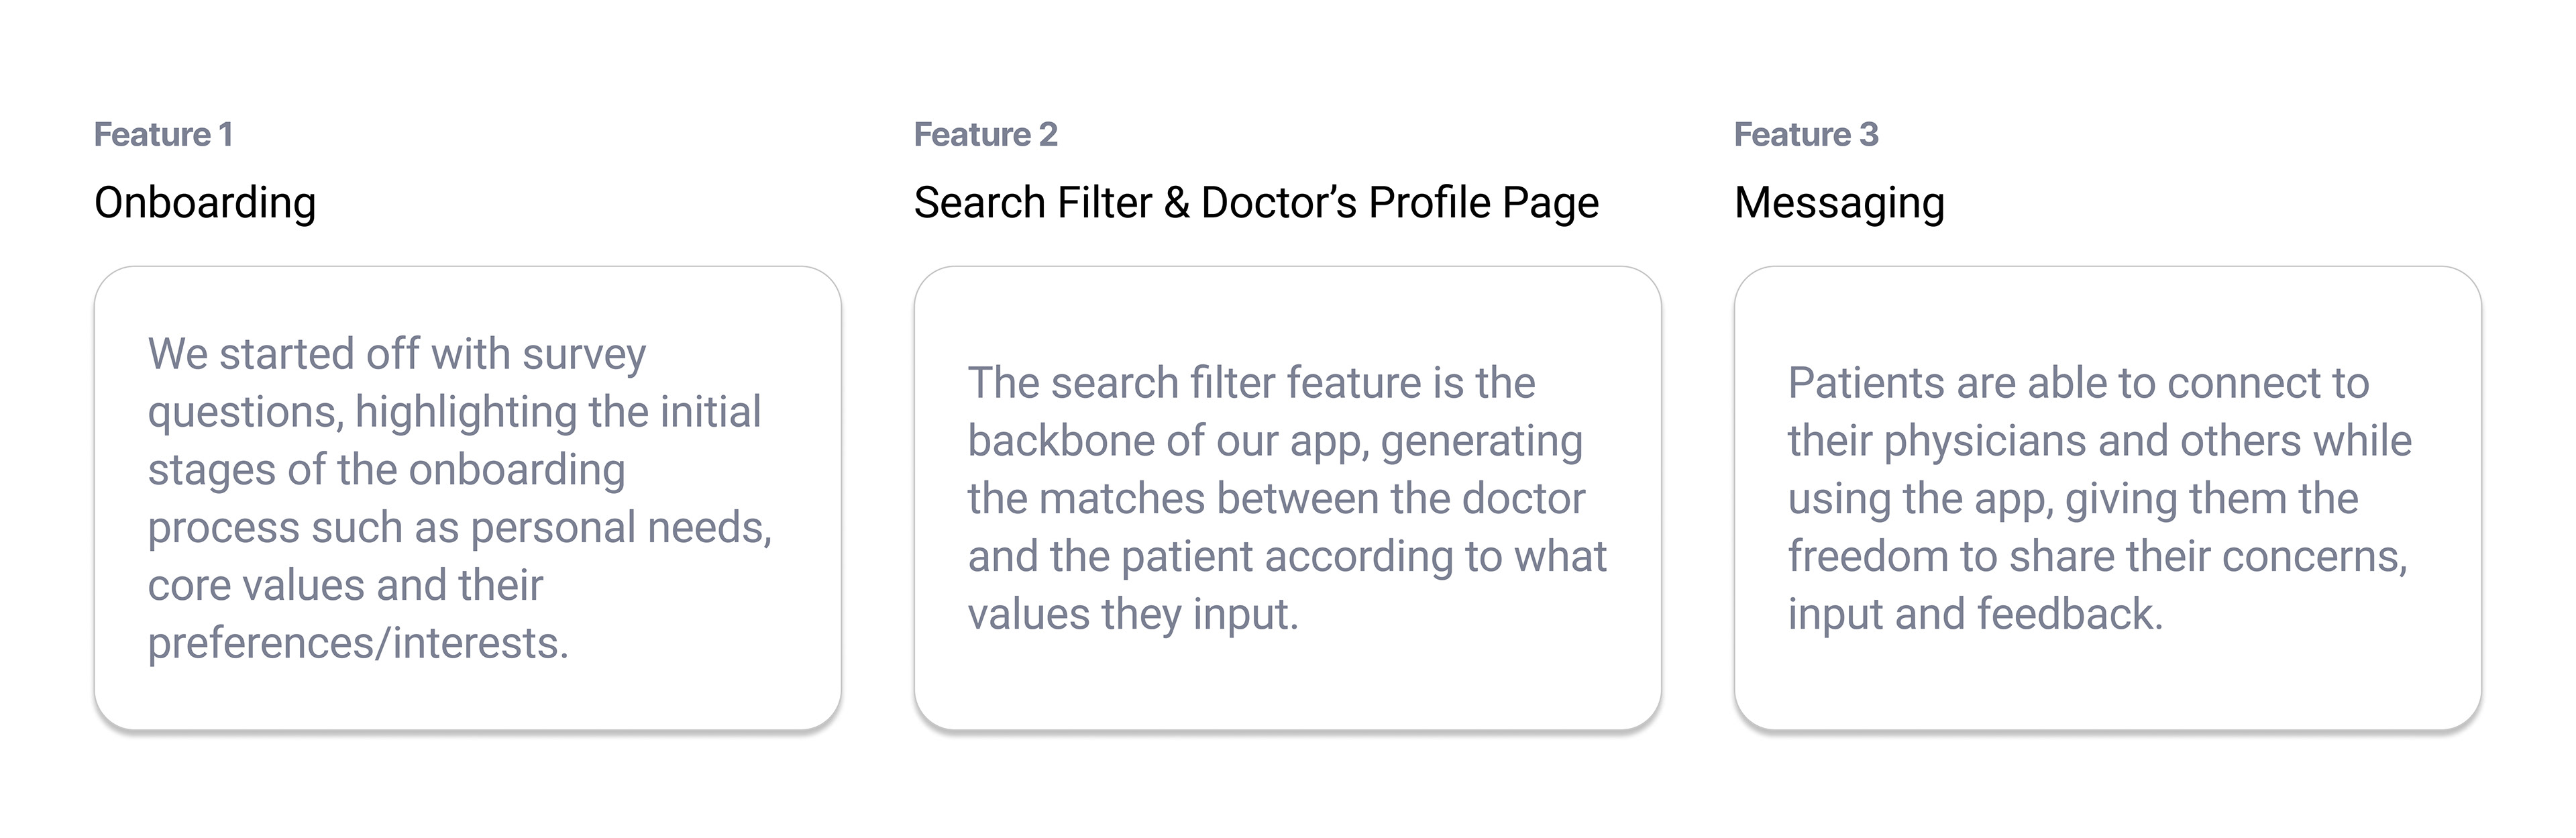The height and width of the screenshot is (838, 2576).
Task: Click the "process such as personal needs," line
Action: [x=459, y=528]
